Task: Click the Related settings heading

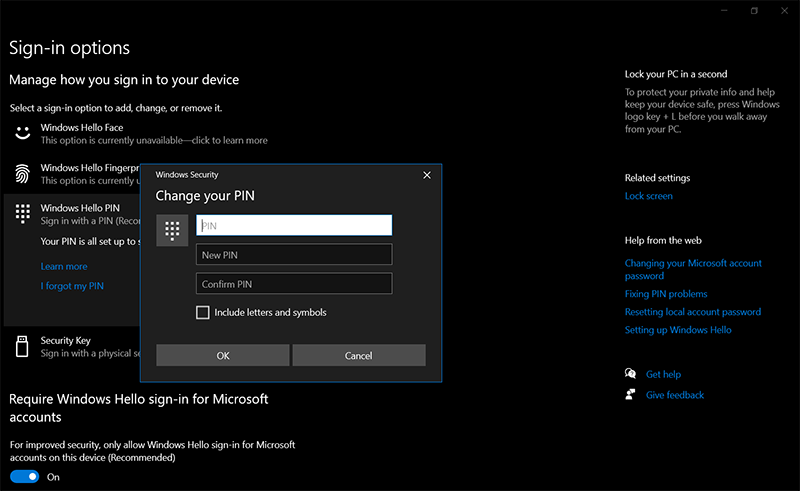Action: pos(657,178)
